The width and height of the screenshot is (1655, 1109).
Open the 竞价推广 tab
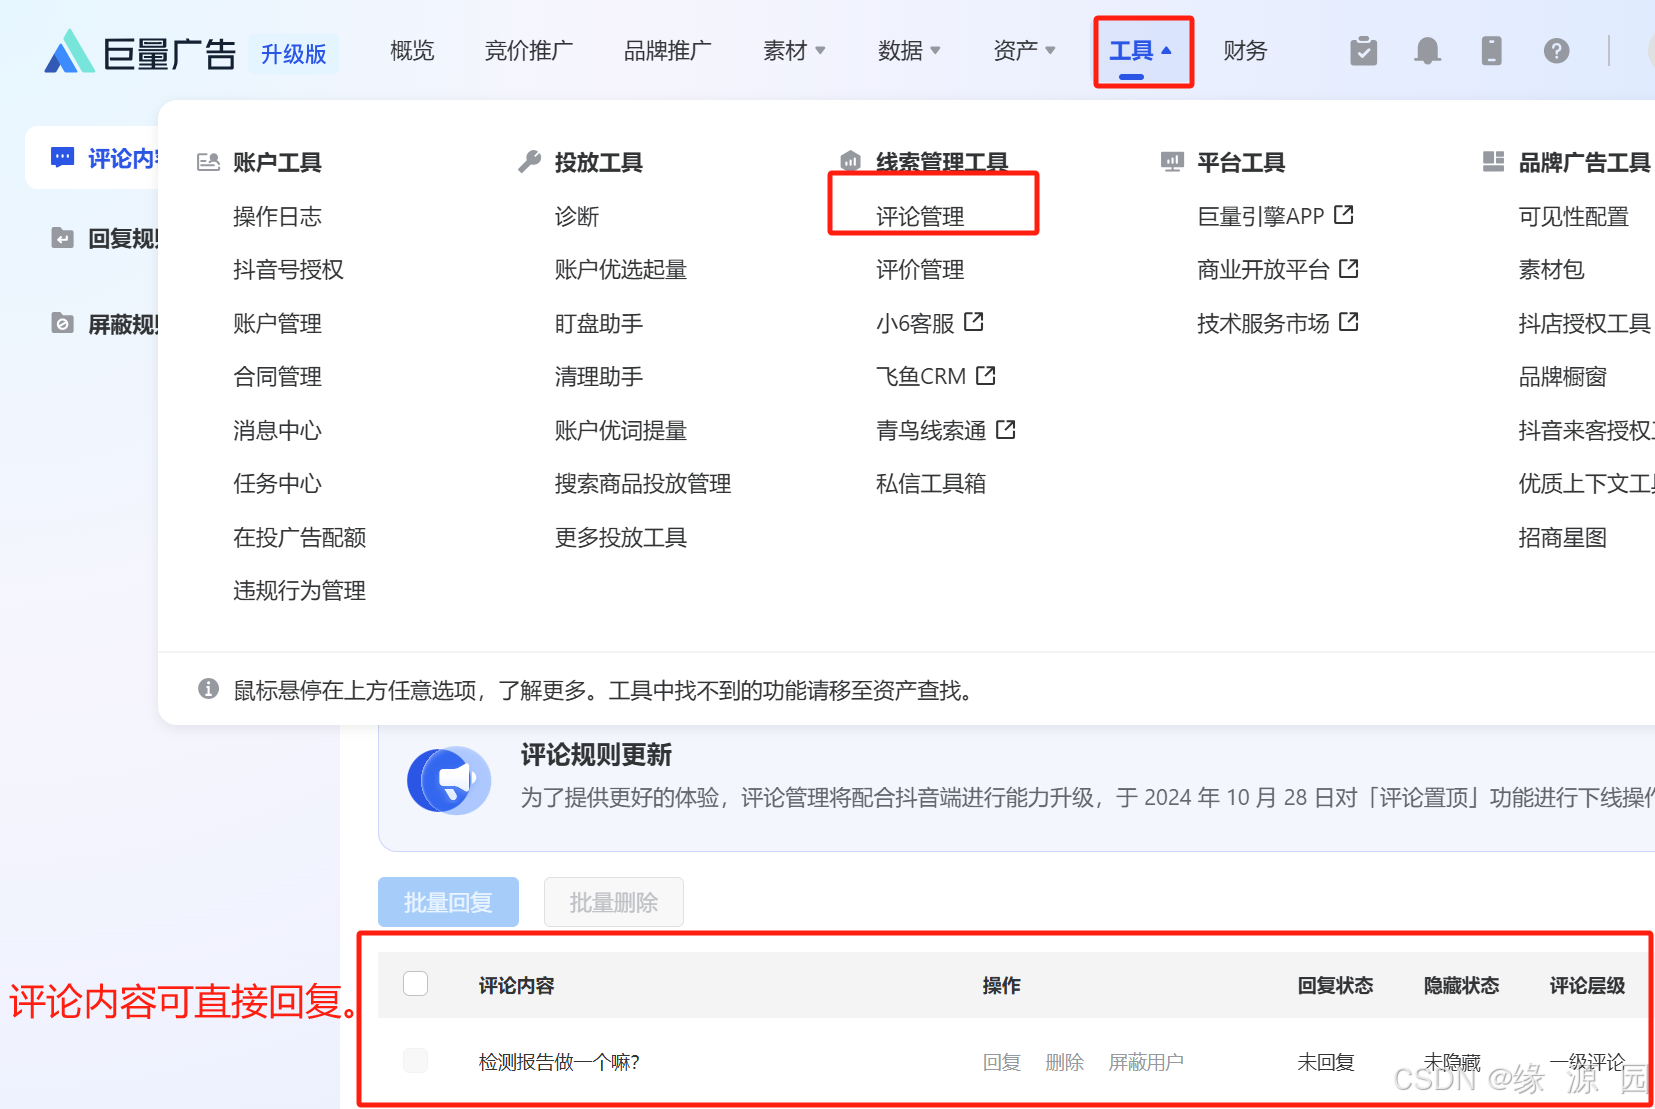528,51
